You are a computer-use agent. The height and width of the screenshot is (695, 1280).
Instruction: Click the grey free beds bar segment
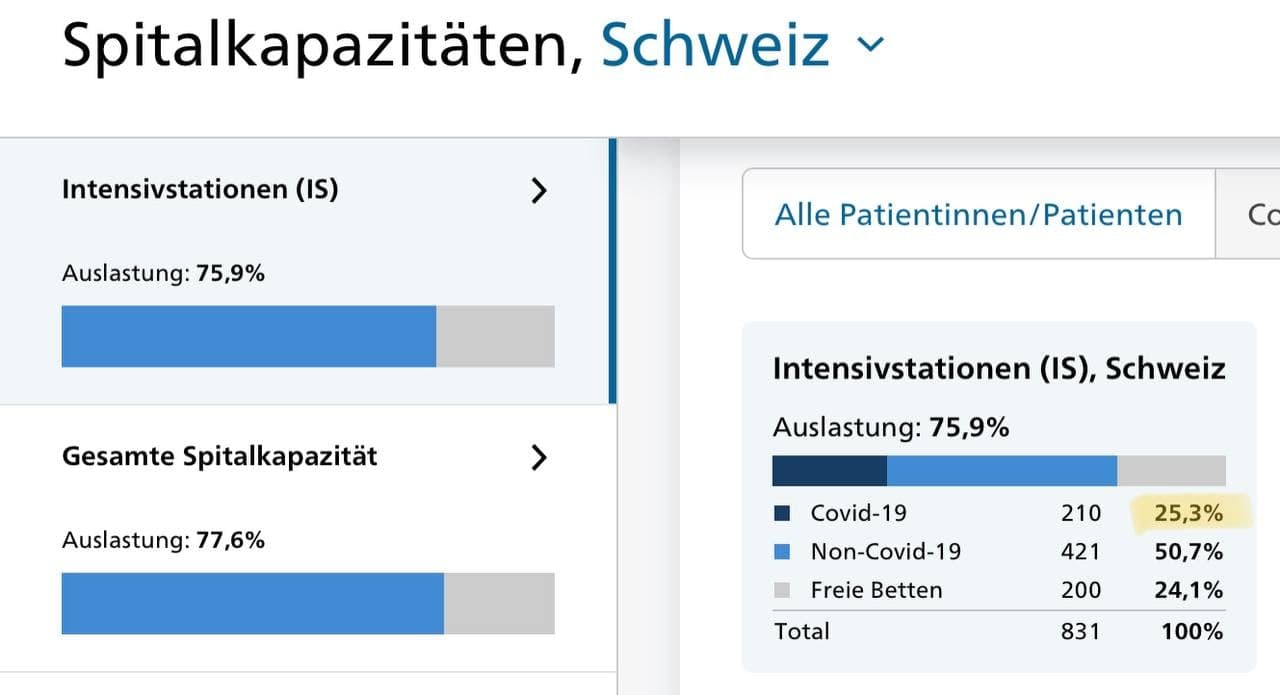click(1171, 471)
